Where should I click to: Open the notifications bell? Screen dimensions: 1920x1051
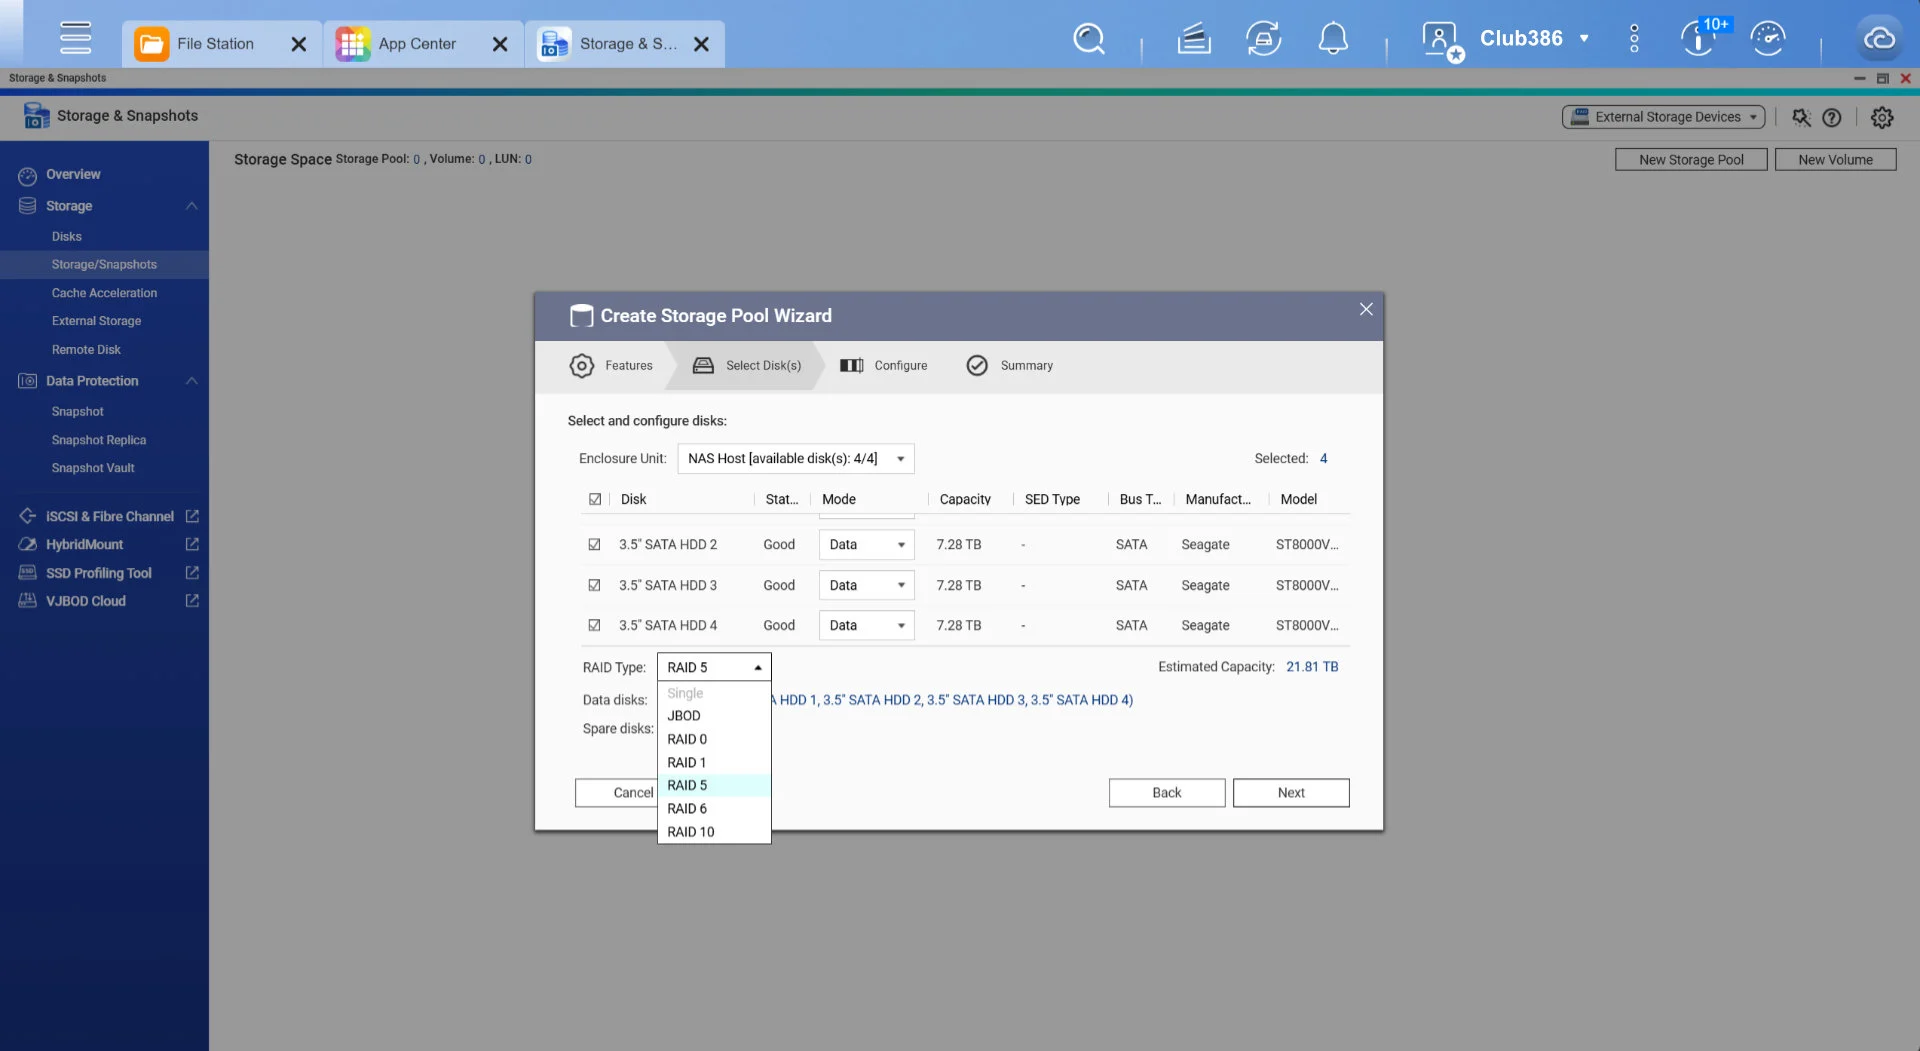pos(1333,39)
